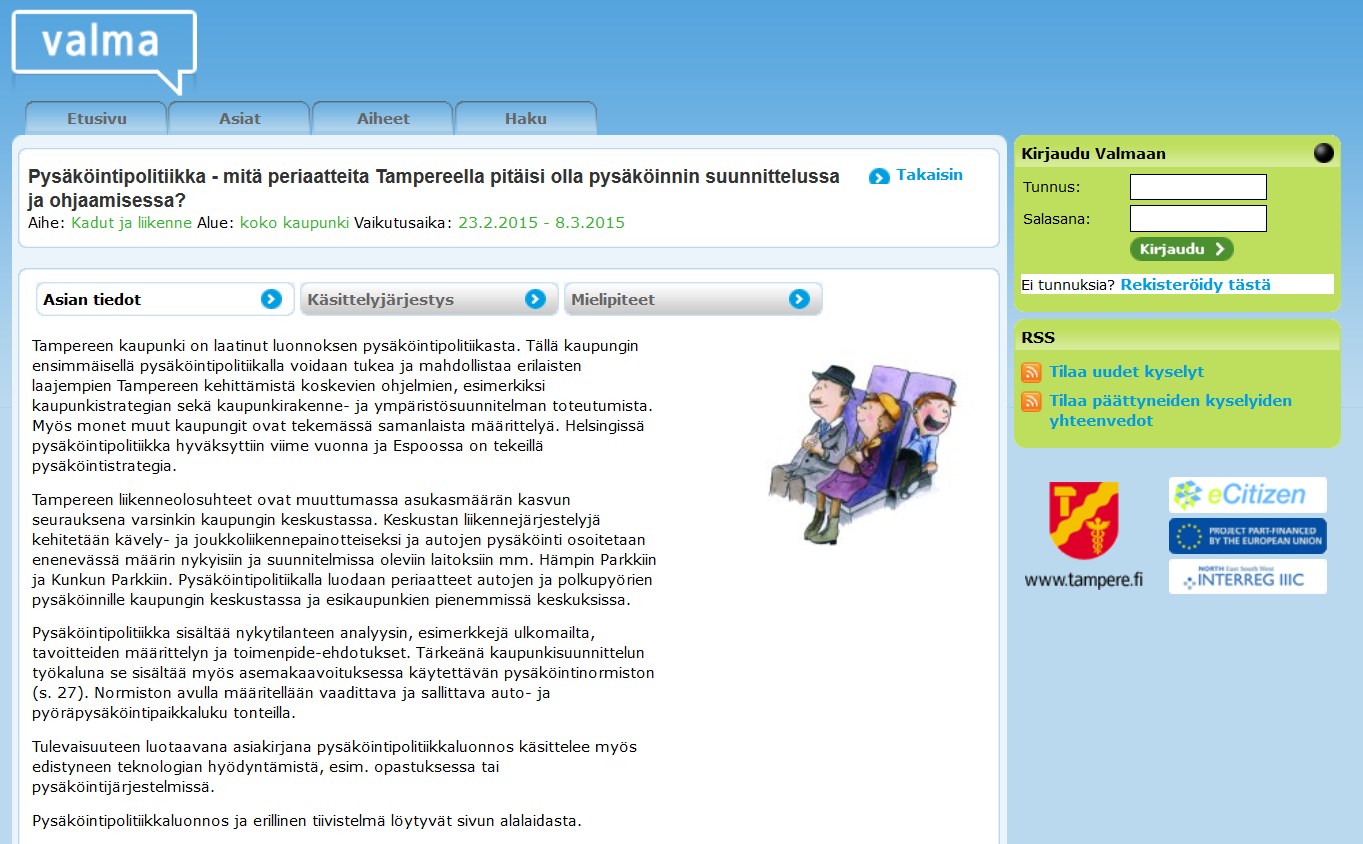Switch to the Aiheet tab

coord(383,118)
